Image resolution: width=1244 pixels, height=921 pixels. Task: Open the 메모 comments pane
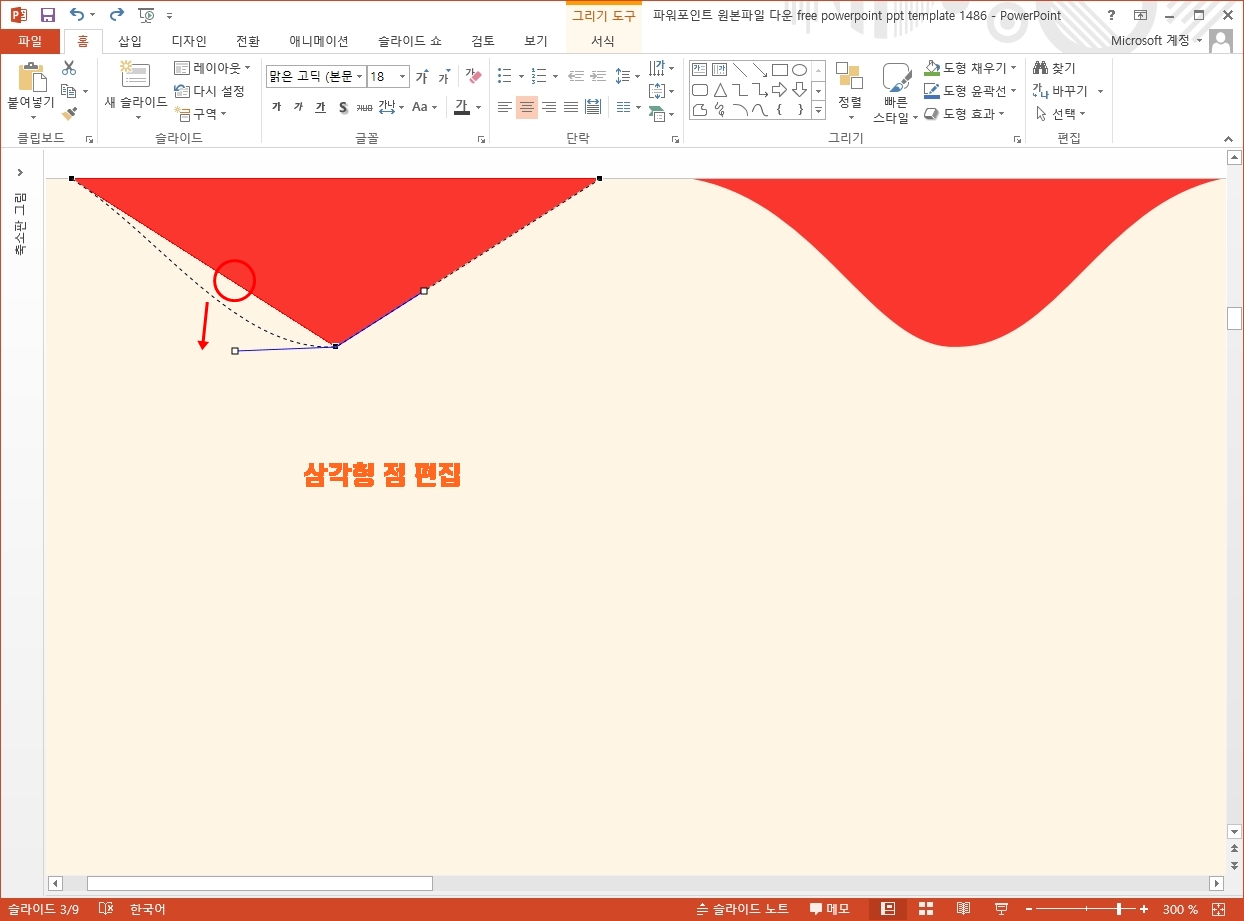pos(830,909)
